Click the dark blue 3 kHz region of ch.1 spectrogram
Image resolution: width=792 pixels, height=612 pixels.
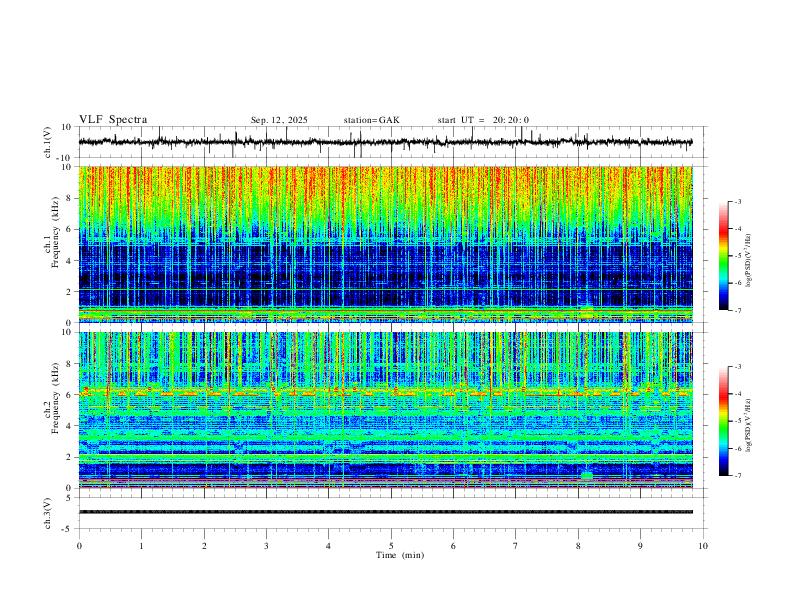[x=385, y=276]
